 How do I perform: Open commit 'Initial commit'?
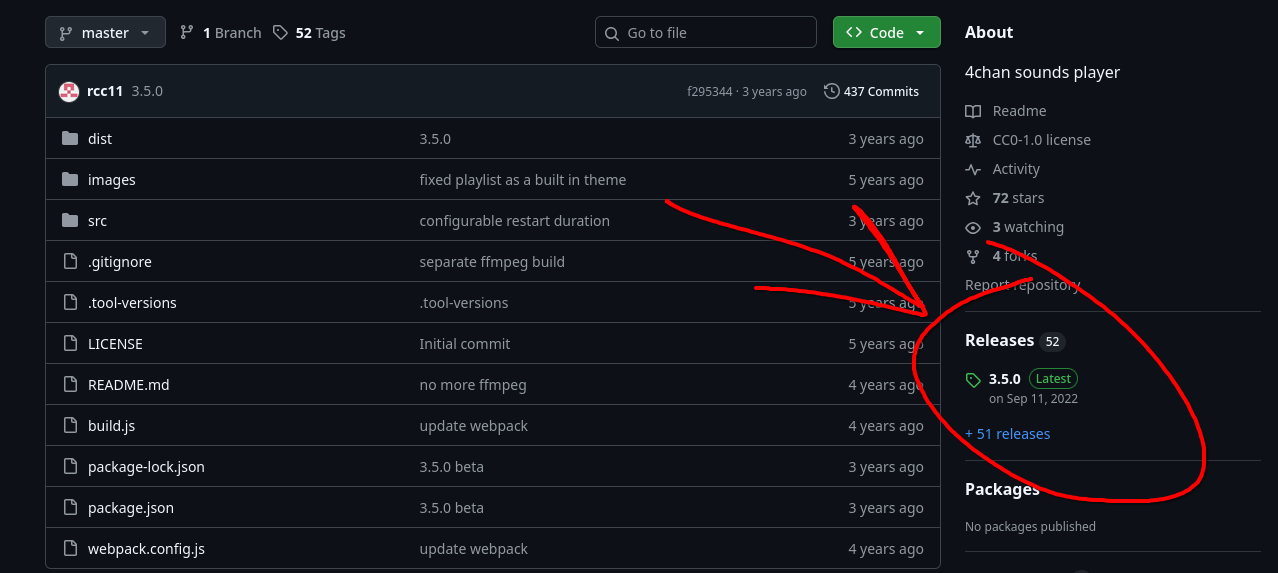(465, 344)
